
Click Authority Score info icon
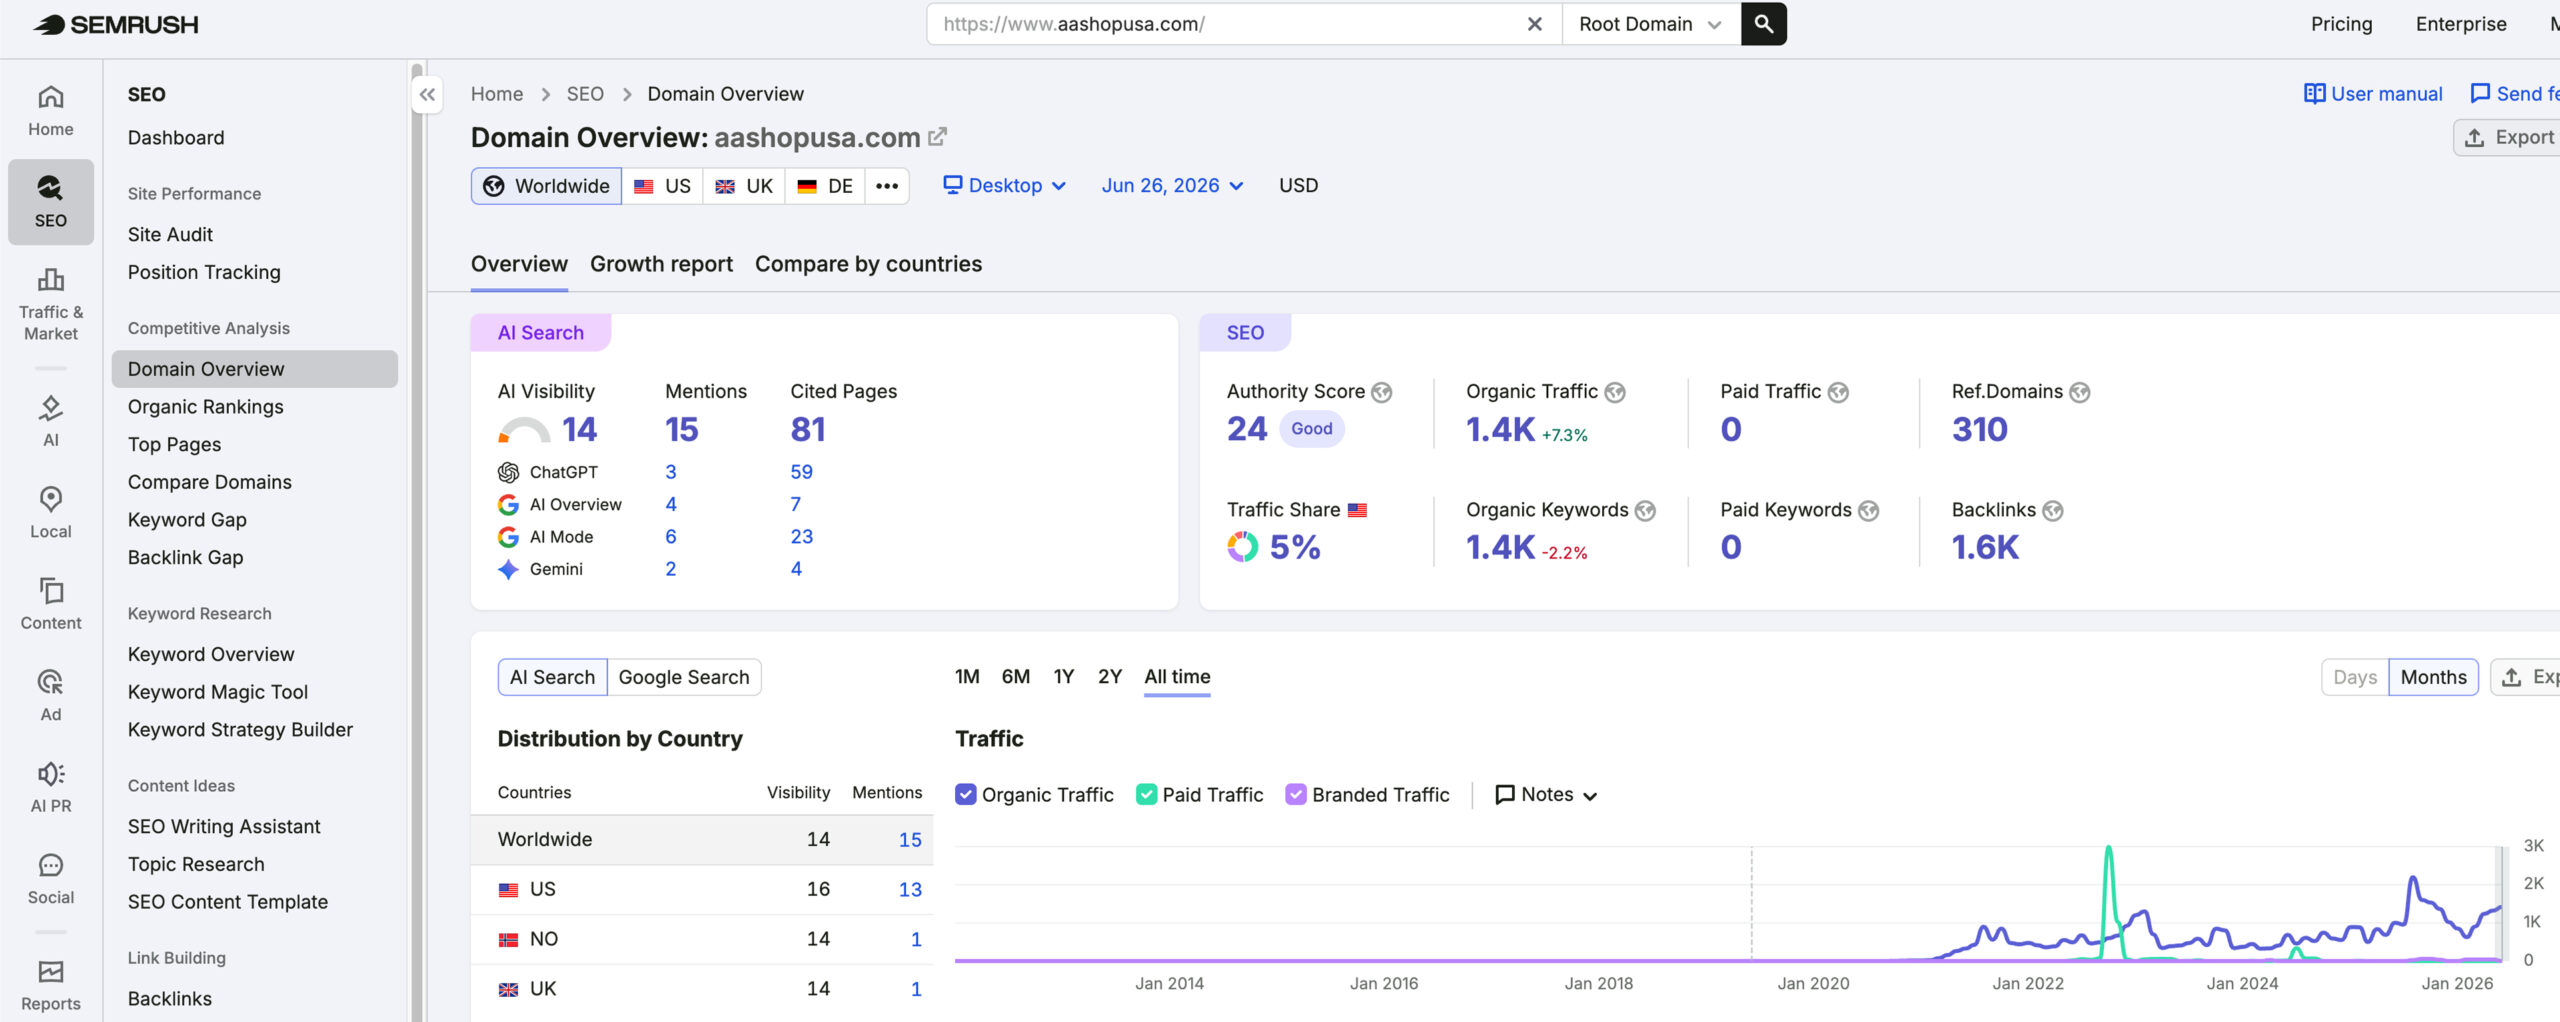click(1382, 392)
